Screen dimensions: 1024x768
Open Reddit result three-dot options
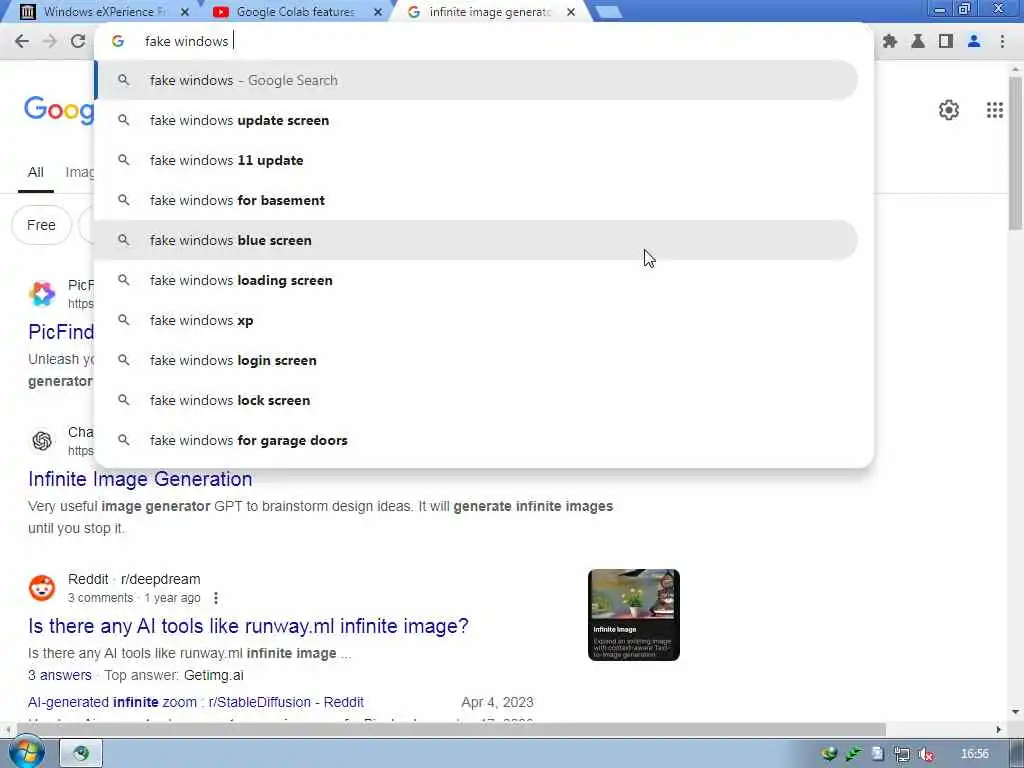click(216, 598)
